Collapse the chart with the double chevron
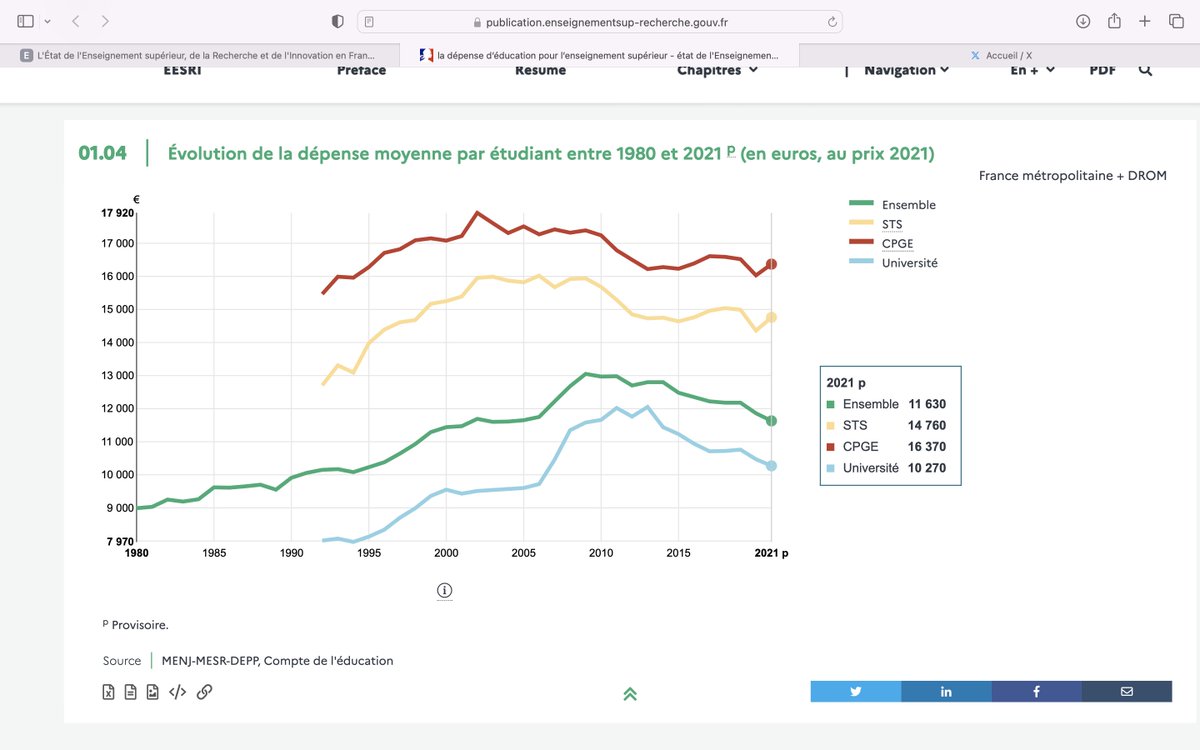The width and height of the screenshot is (1200, 750). pyautogui.click(x=630, y=691)
